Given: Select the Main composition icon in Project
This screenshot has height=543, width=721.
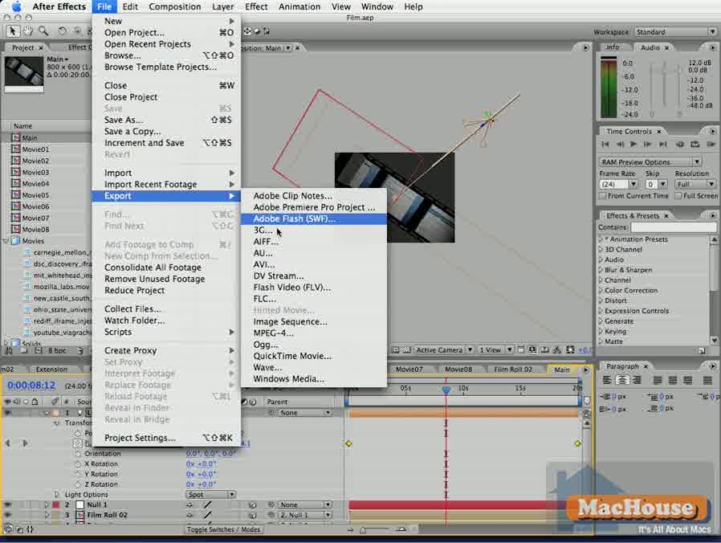Looking at the screenshot, I should tap(16, 138).
